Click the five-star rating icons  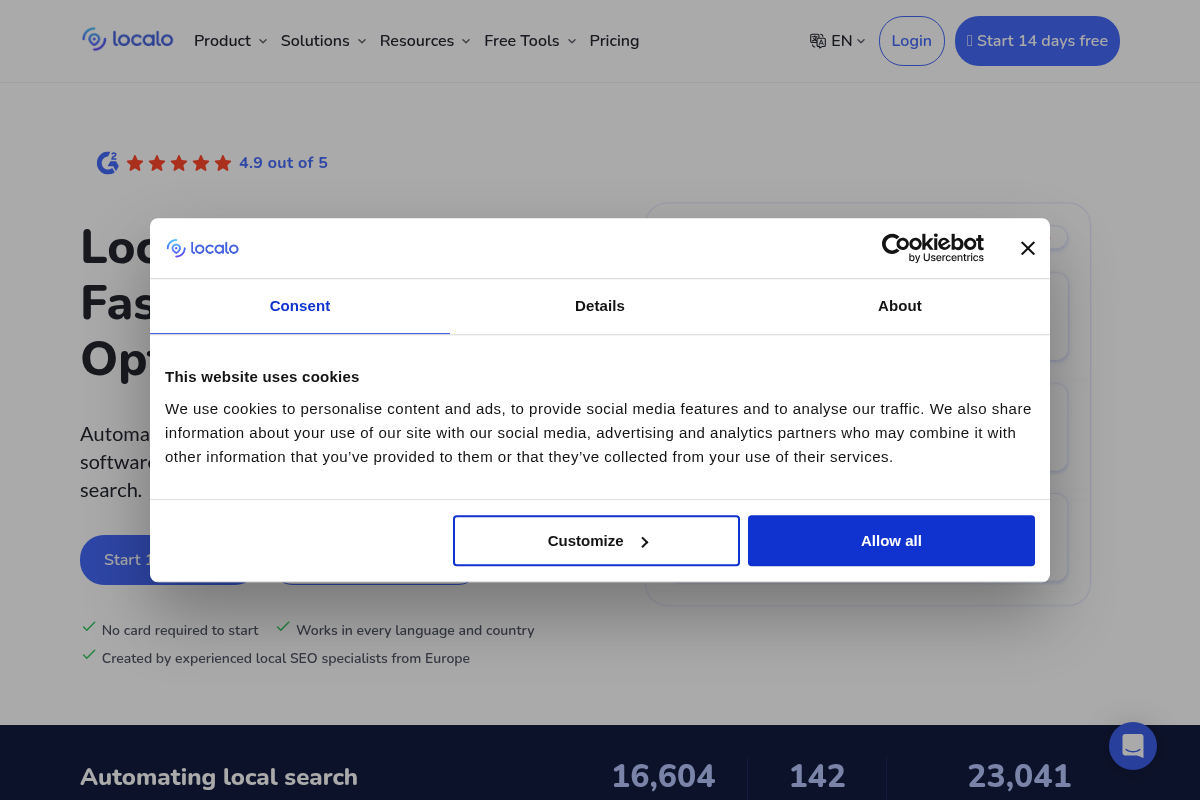[x=179, y=163]
